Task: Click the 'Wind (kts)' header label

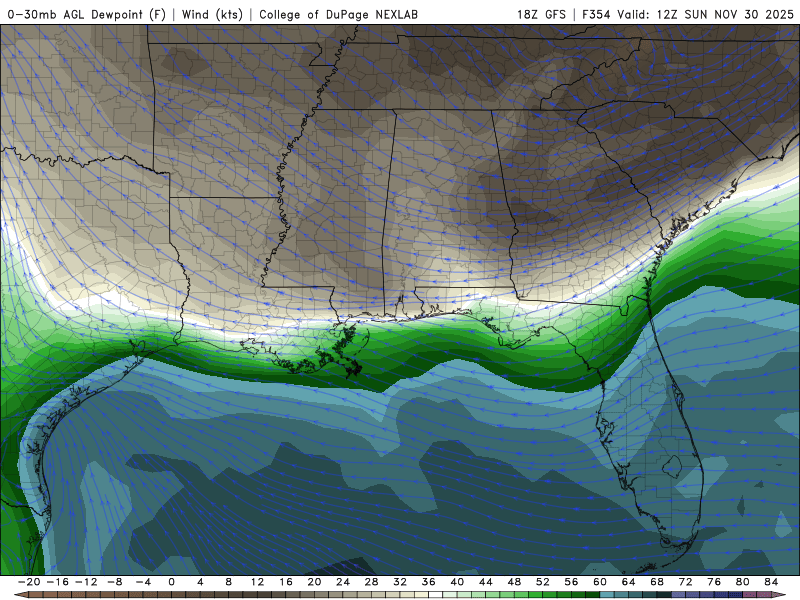Action: (212, 14)
